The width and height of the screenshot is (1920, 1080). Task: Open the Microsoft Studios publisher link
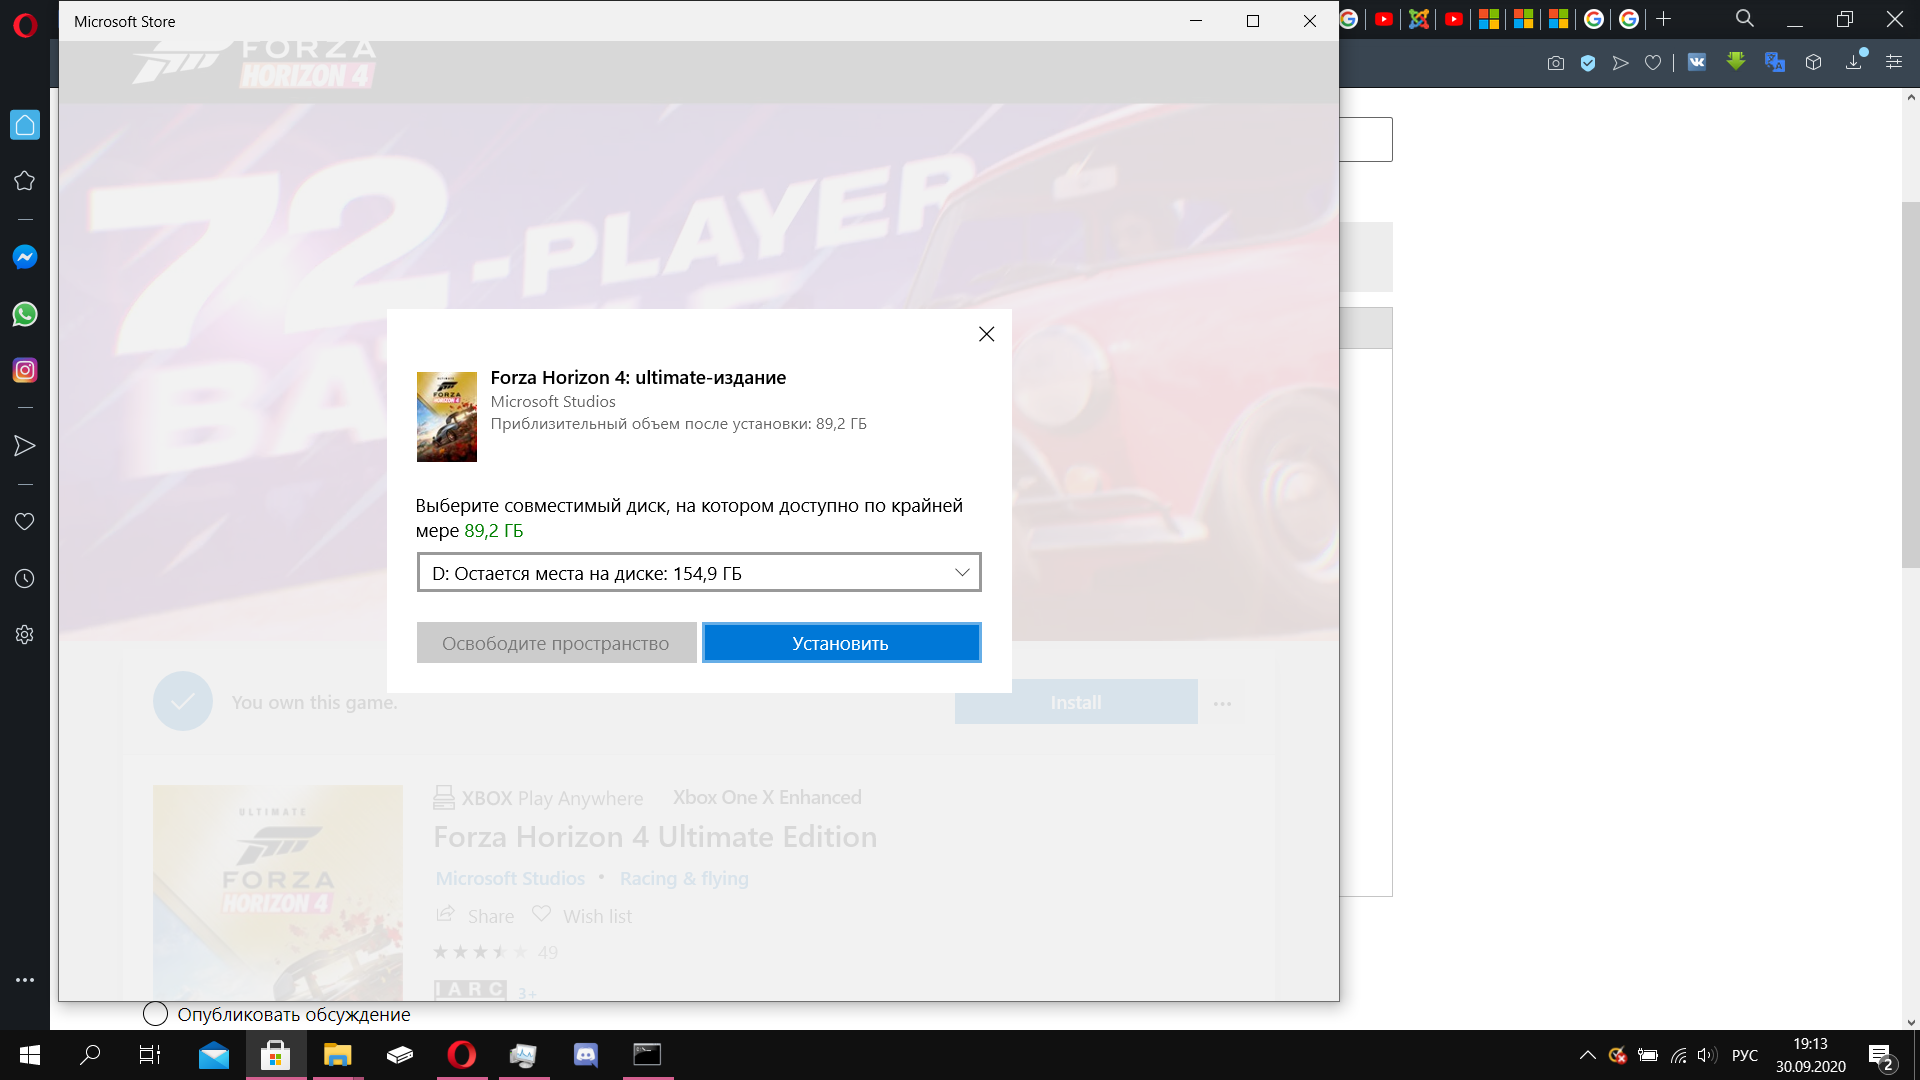click(510, 878)
